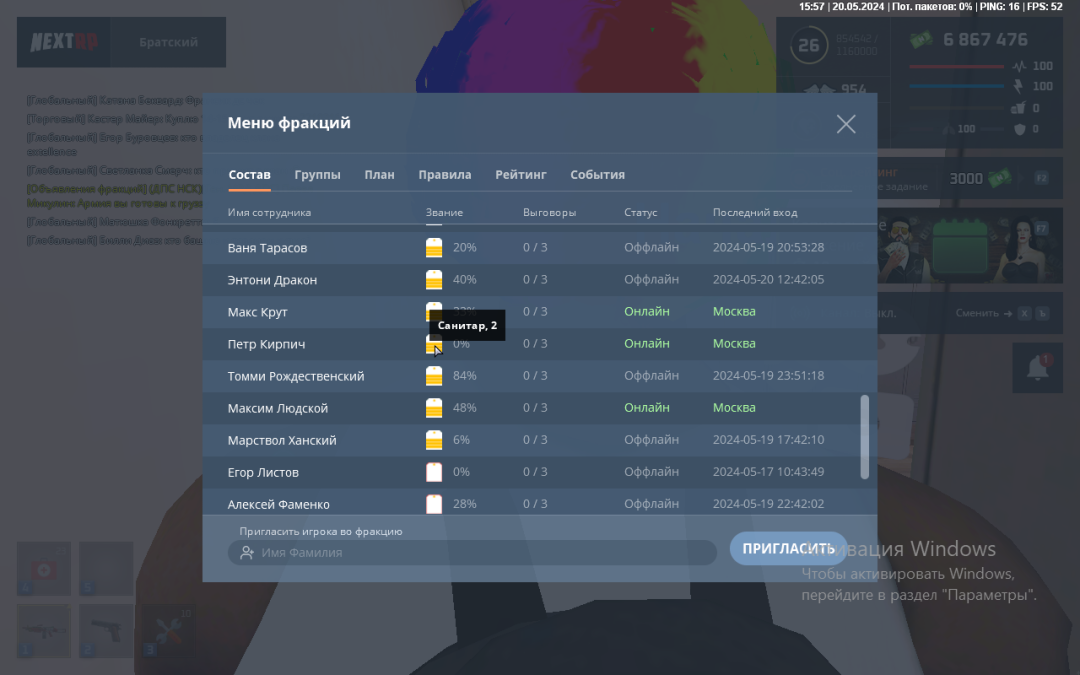Select the Правила tab
The width and height of the screenshot is (1080, 675).
[444, 175]
